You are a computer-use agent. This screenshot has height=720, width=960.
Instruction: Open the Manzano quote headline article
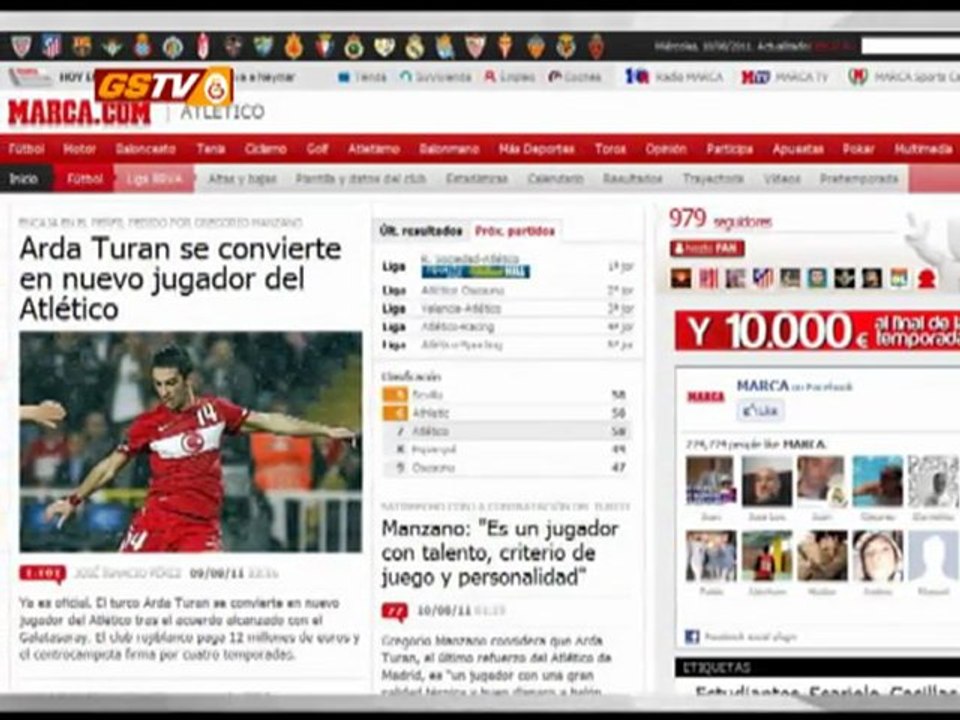point(501,553)
